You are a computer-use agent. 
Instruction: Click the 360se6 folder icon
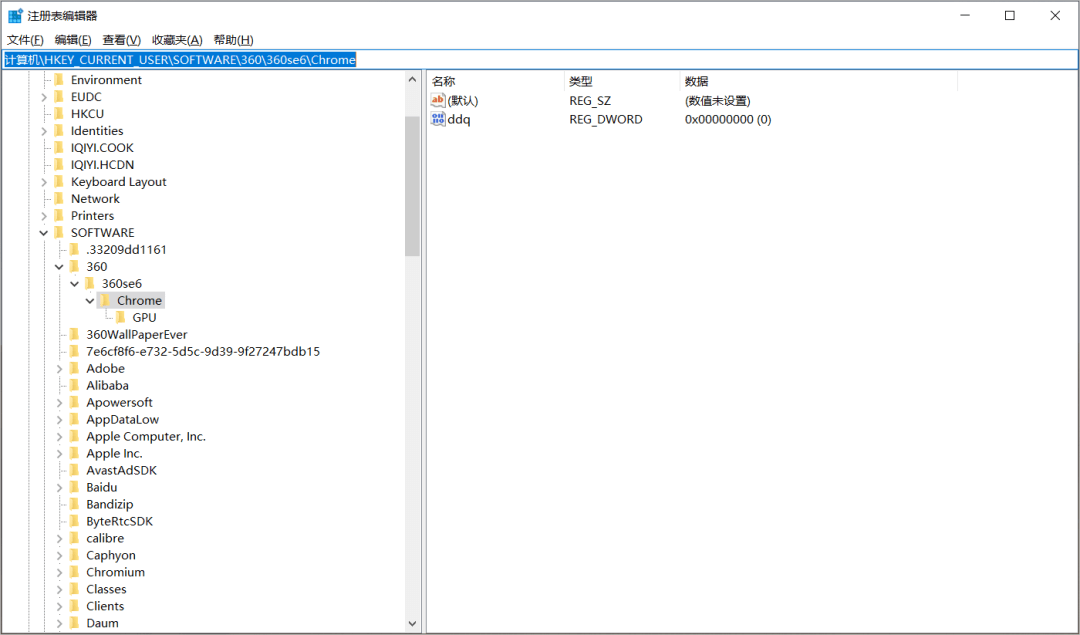coord(90,284)
